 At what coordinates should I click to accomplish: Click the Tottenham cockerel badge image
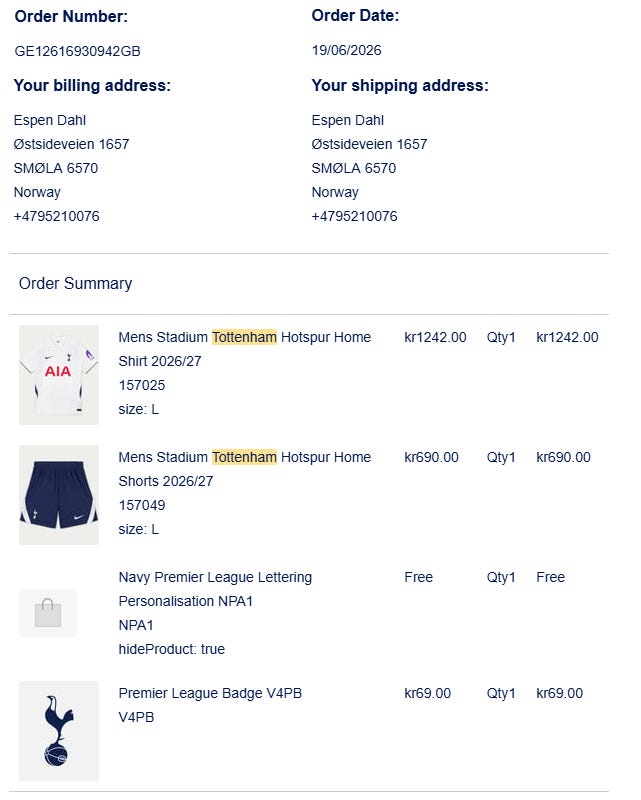pos(59,731)
